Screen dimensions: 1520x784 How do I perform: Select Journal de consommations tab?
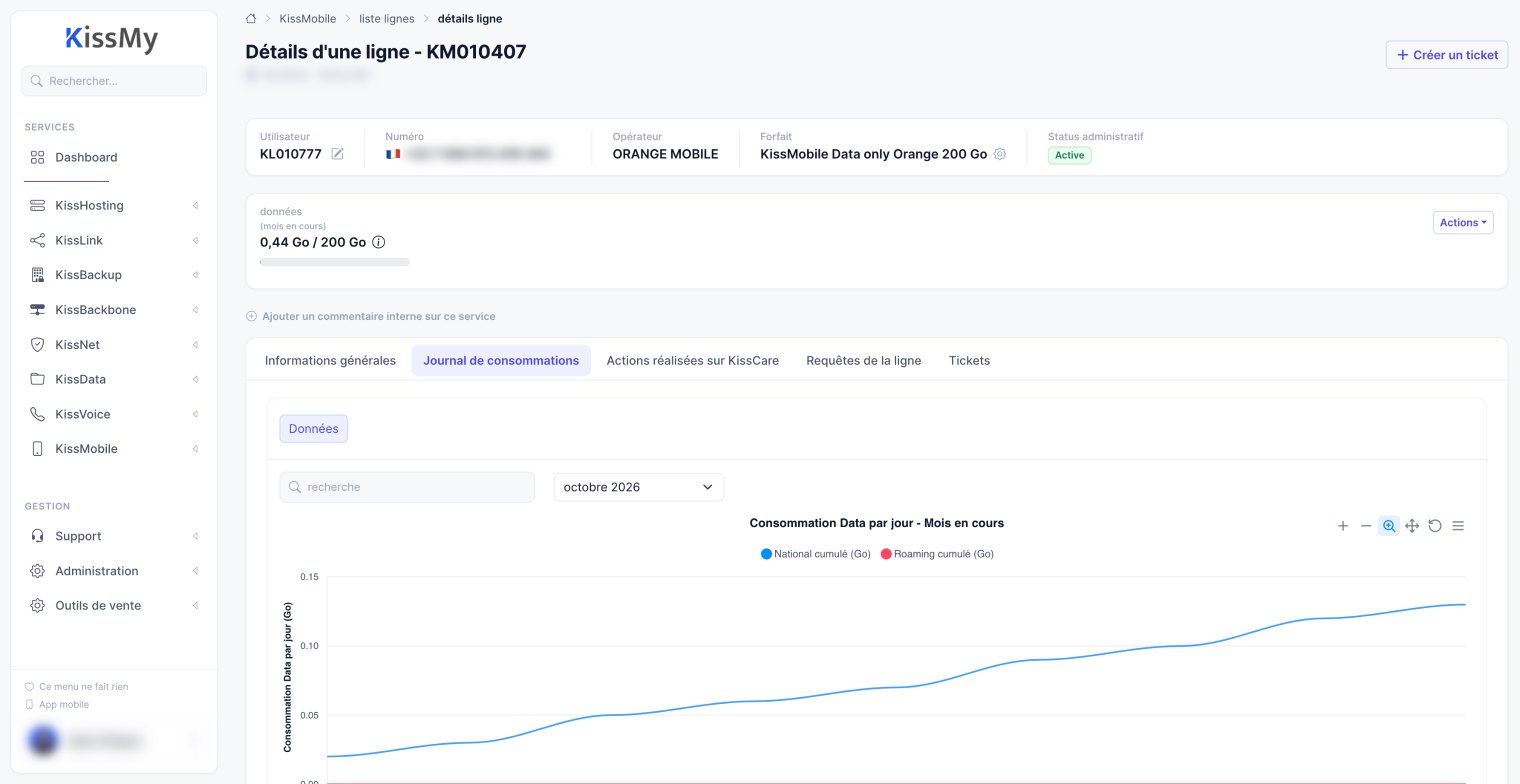pos(501,360)
